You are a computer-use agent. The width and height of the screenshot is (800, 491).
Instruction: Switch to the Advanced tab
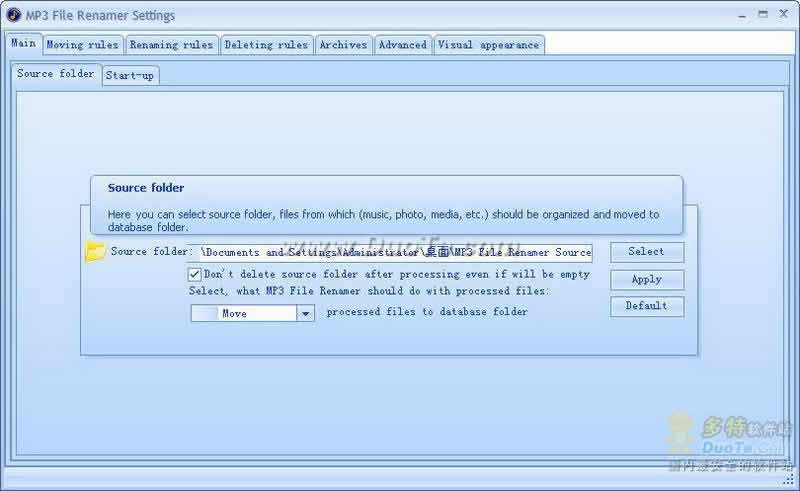point(403,45)
